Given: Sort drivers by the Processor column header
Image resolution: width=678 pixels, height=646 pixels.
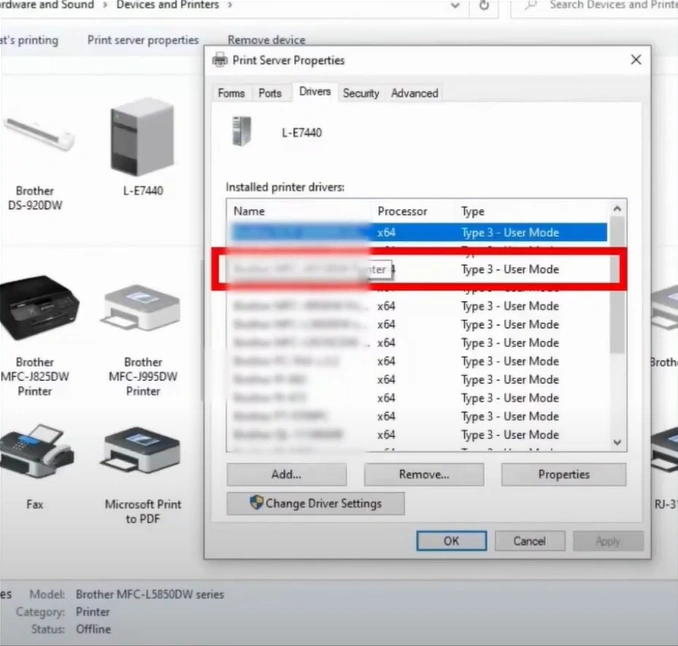Looking at the screenshot, I should click(x=402, y=211).
